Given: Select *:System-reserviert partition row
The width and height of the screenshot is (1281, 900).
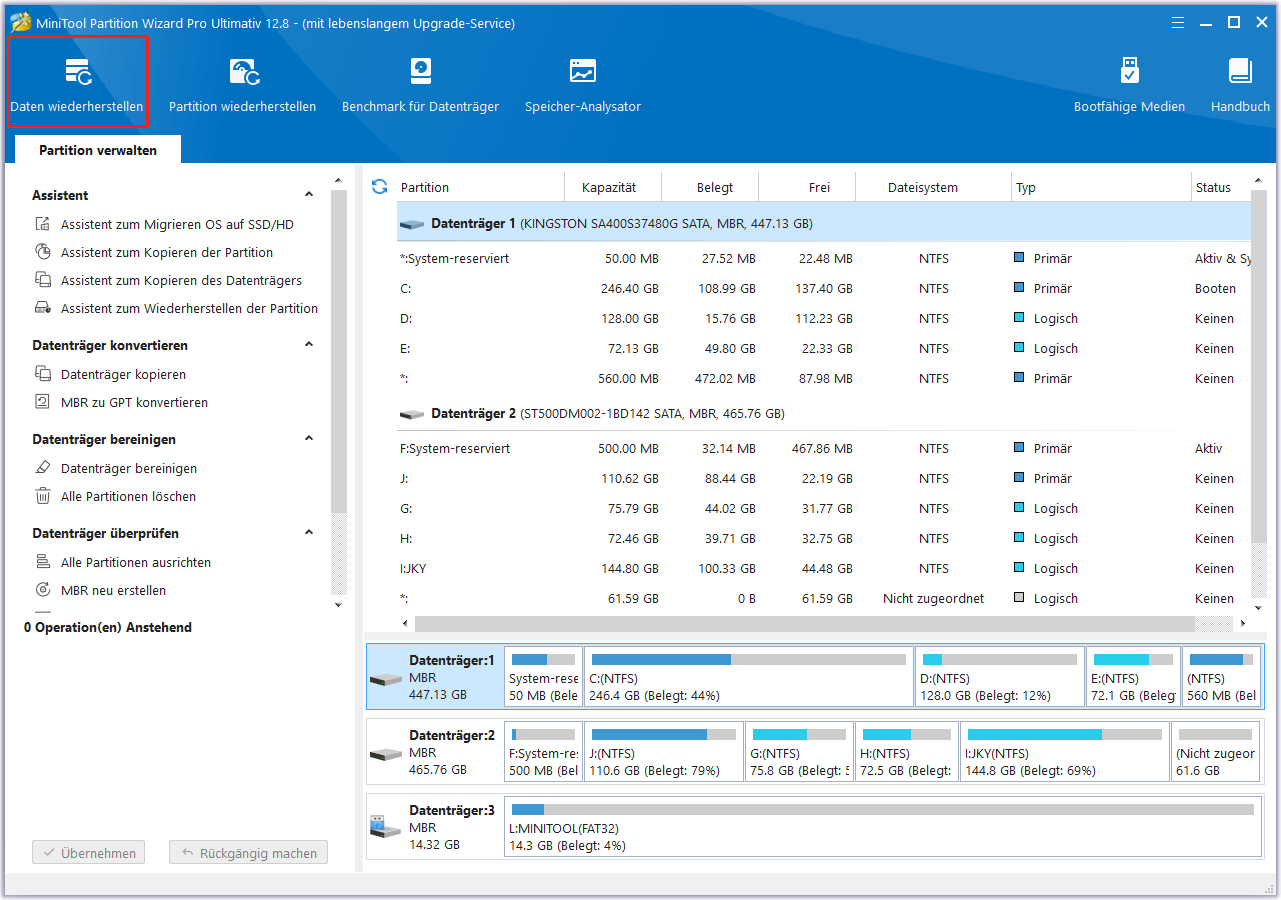Looking at the screenshot, I should click(x=824, y=259).
